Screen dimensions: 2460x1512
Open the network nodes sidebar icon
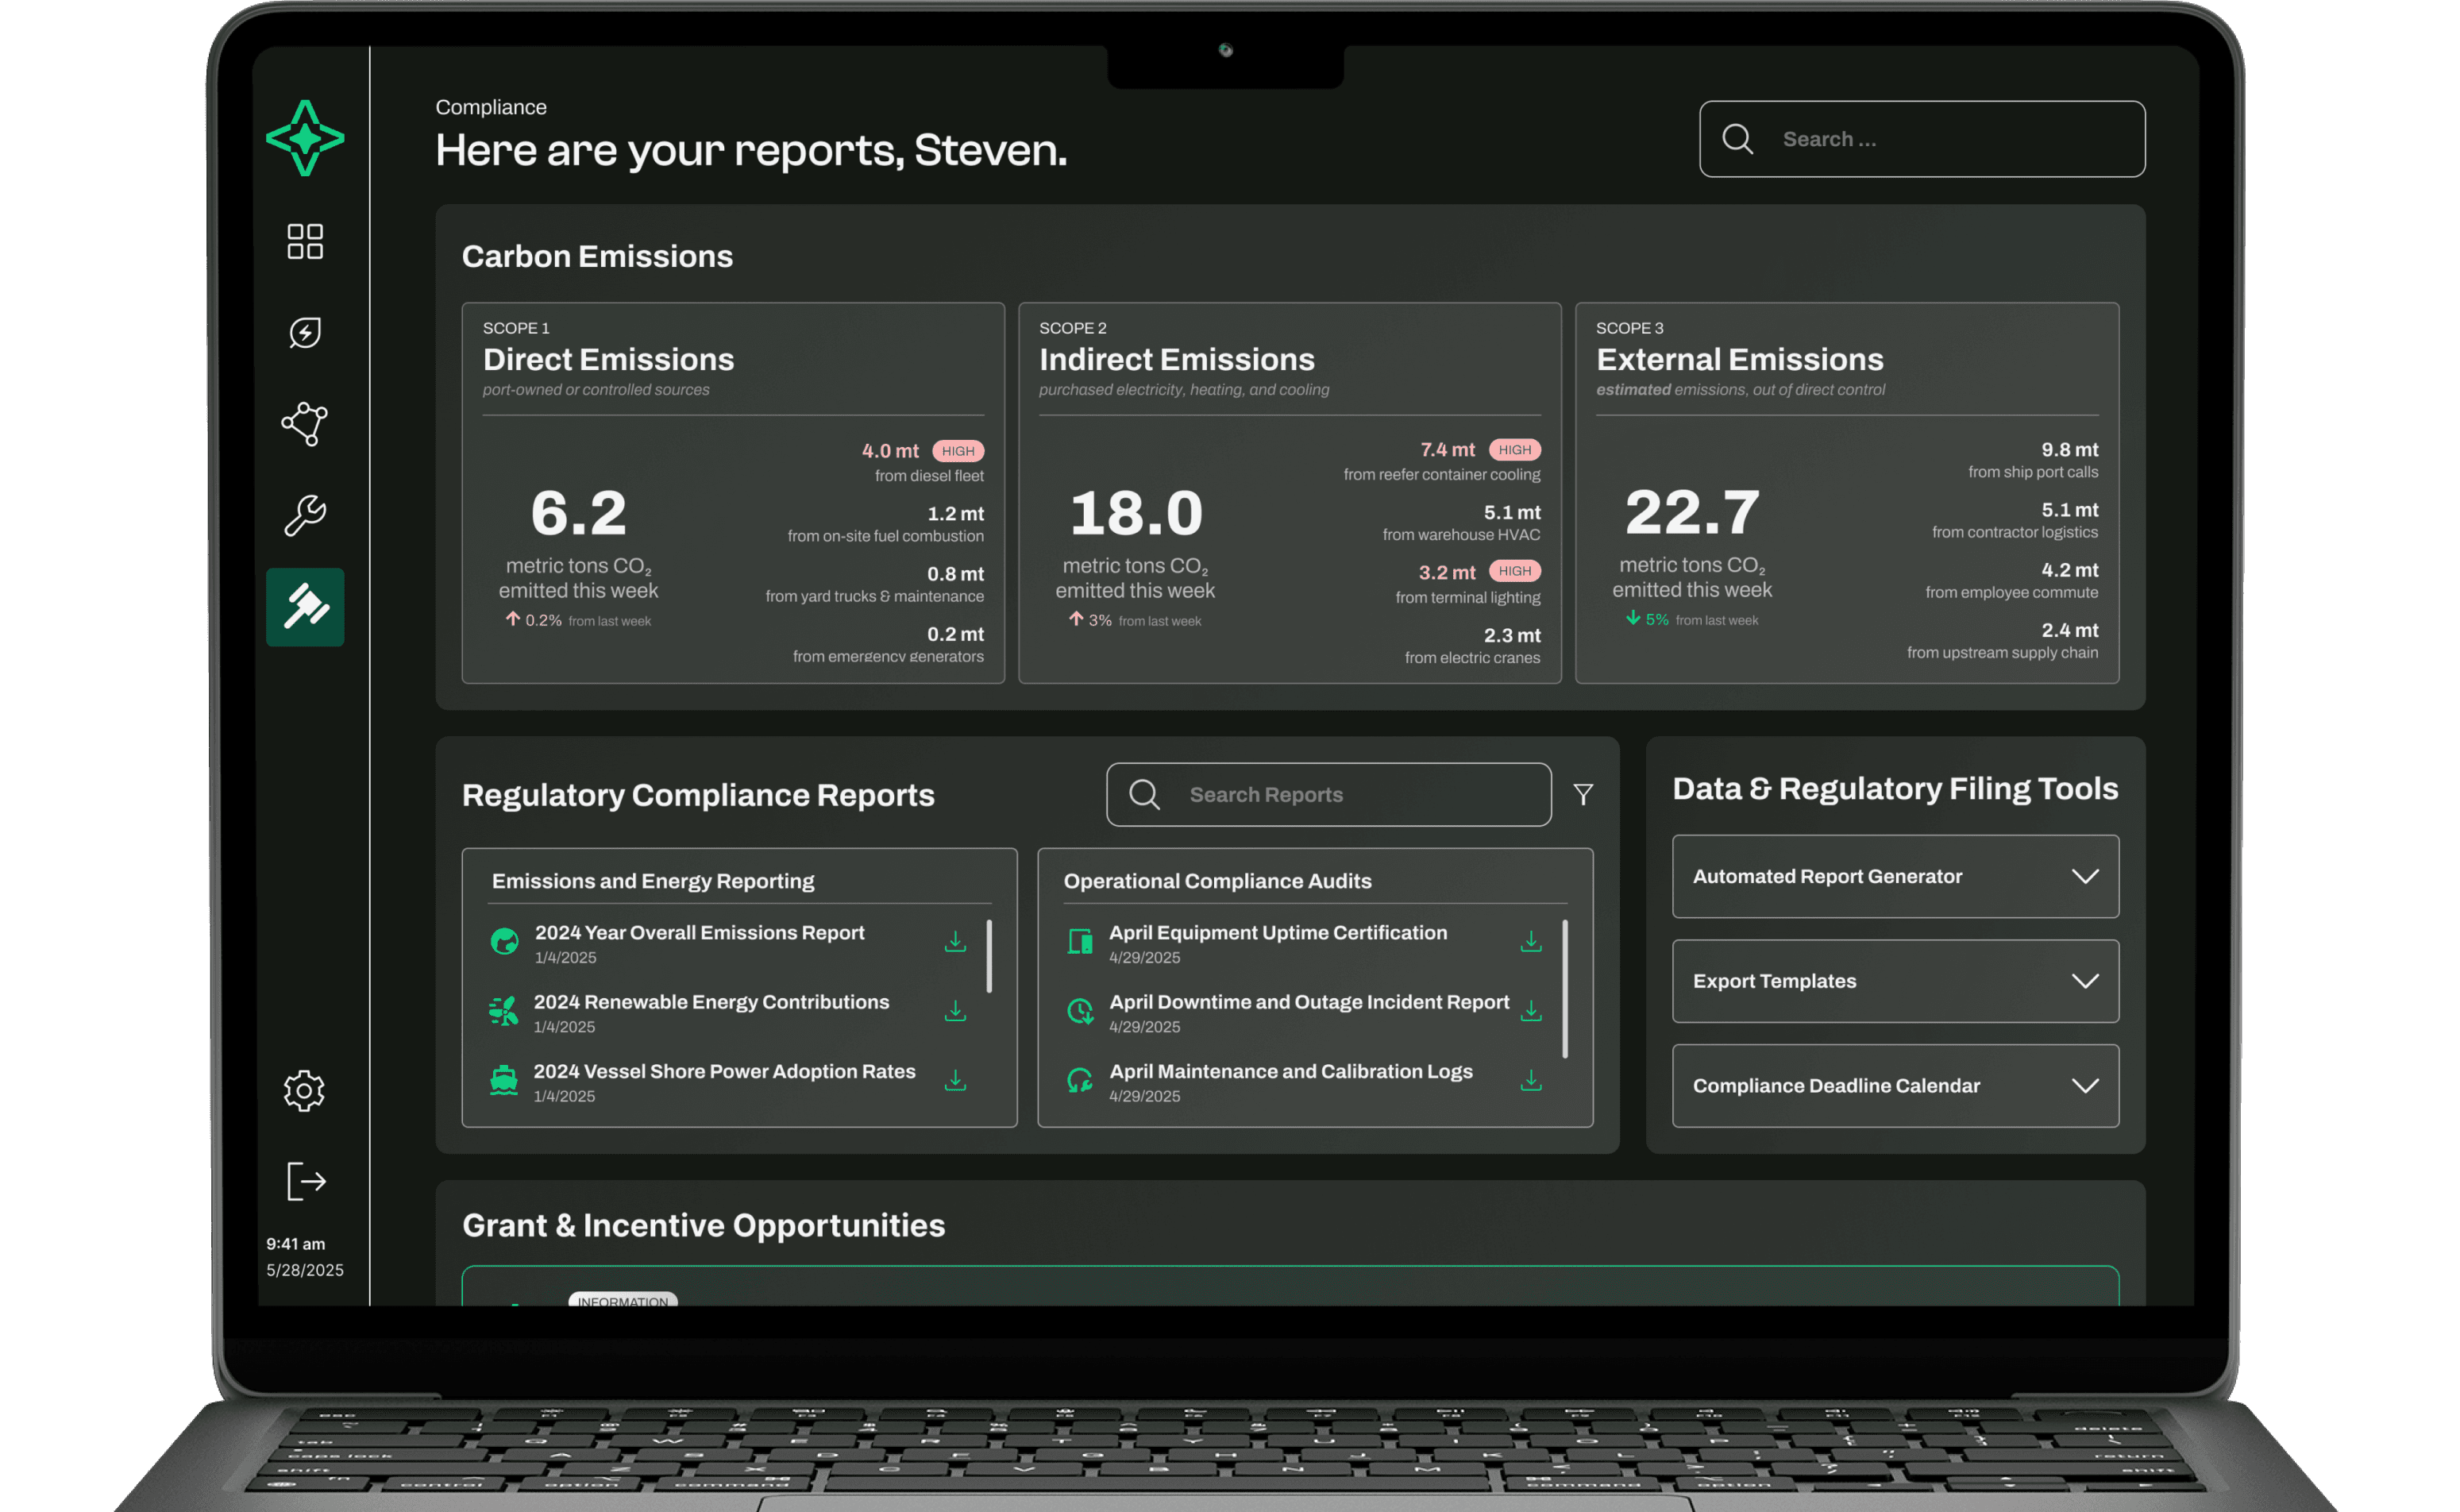[x=305, y=424]
